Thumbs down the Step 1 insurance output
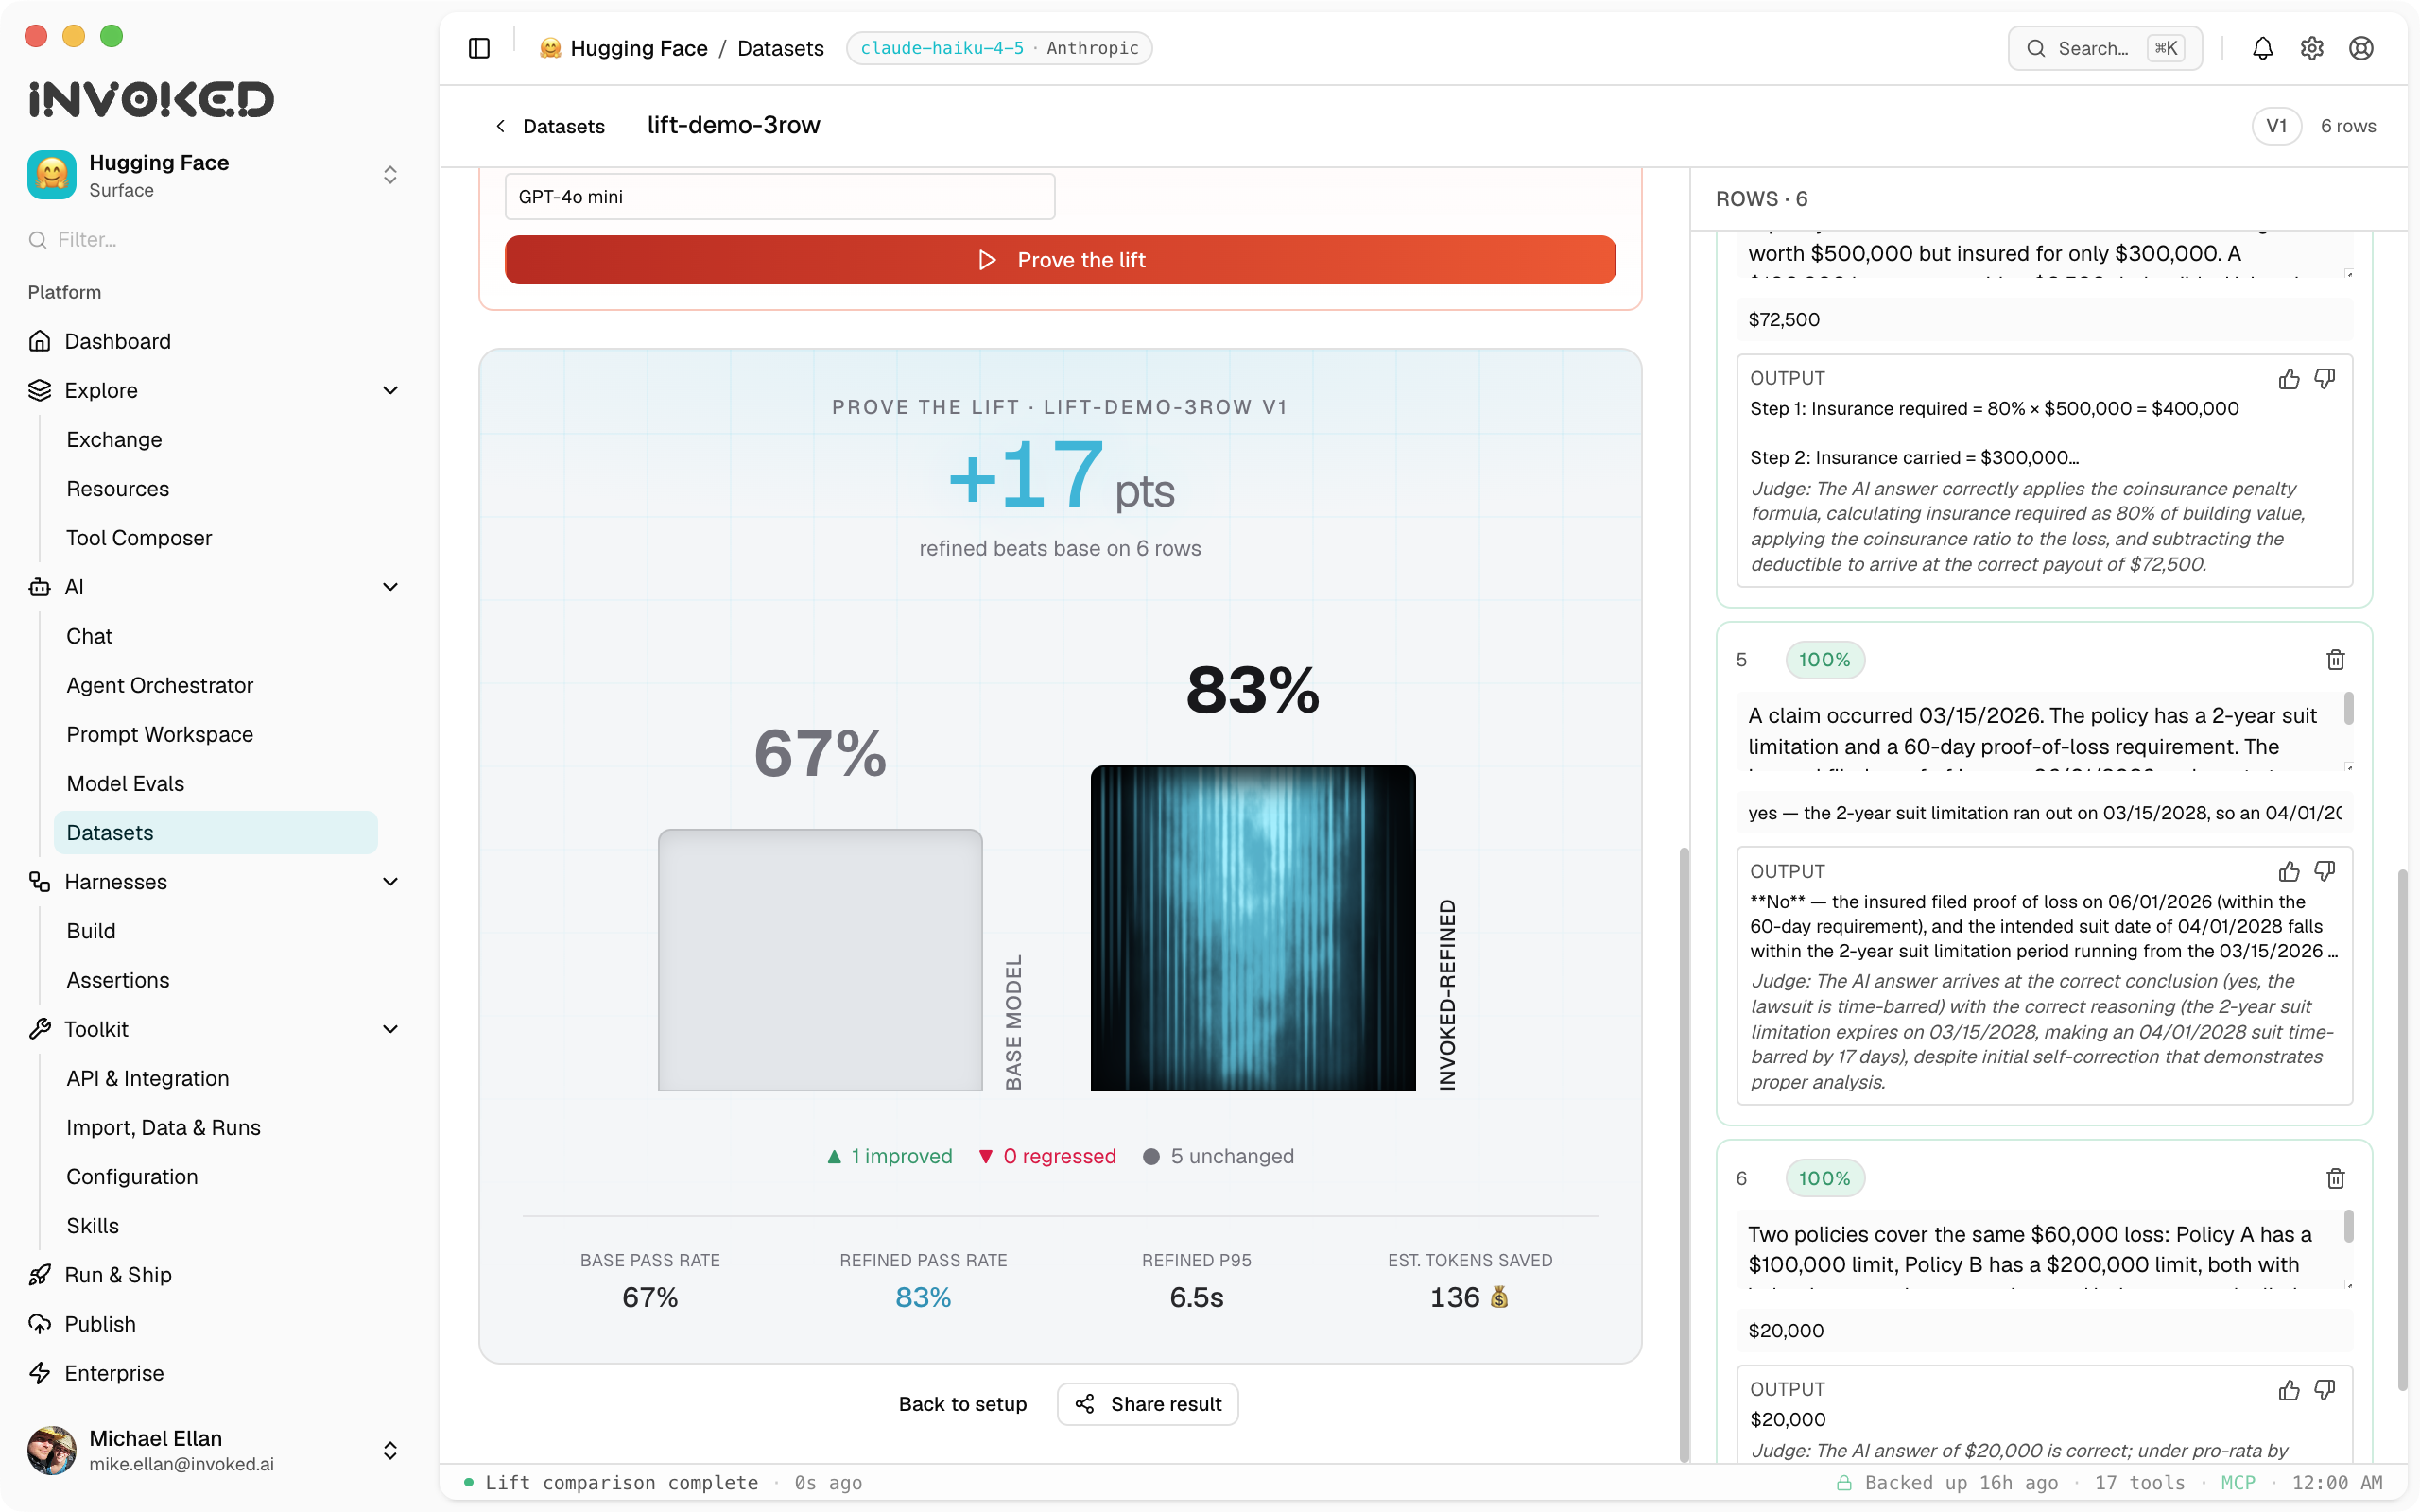2420x1512 pixels. 2324,379
